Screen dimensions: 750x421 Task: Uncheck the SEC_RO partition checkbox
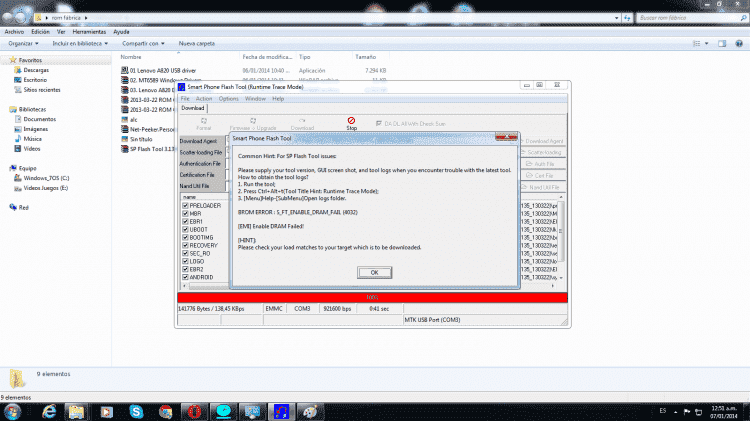(x=185, y=254)
